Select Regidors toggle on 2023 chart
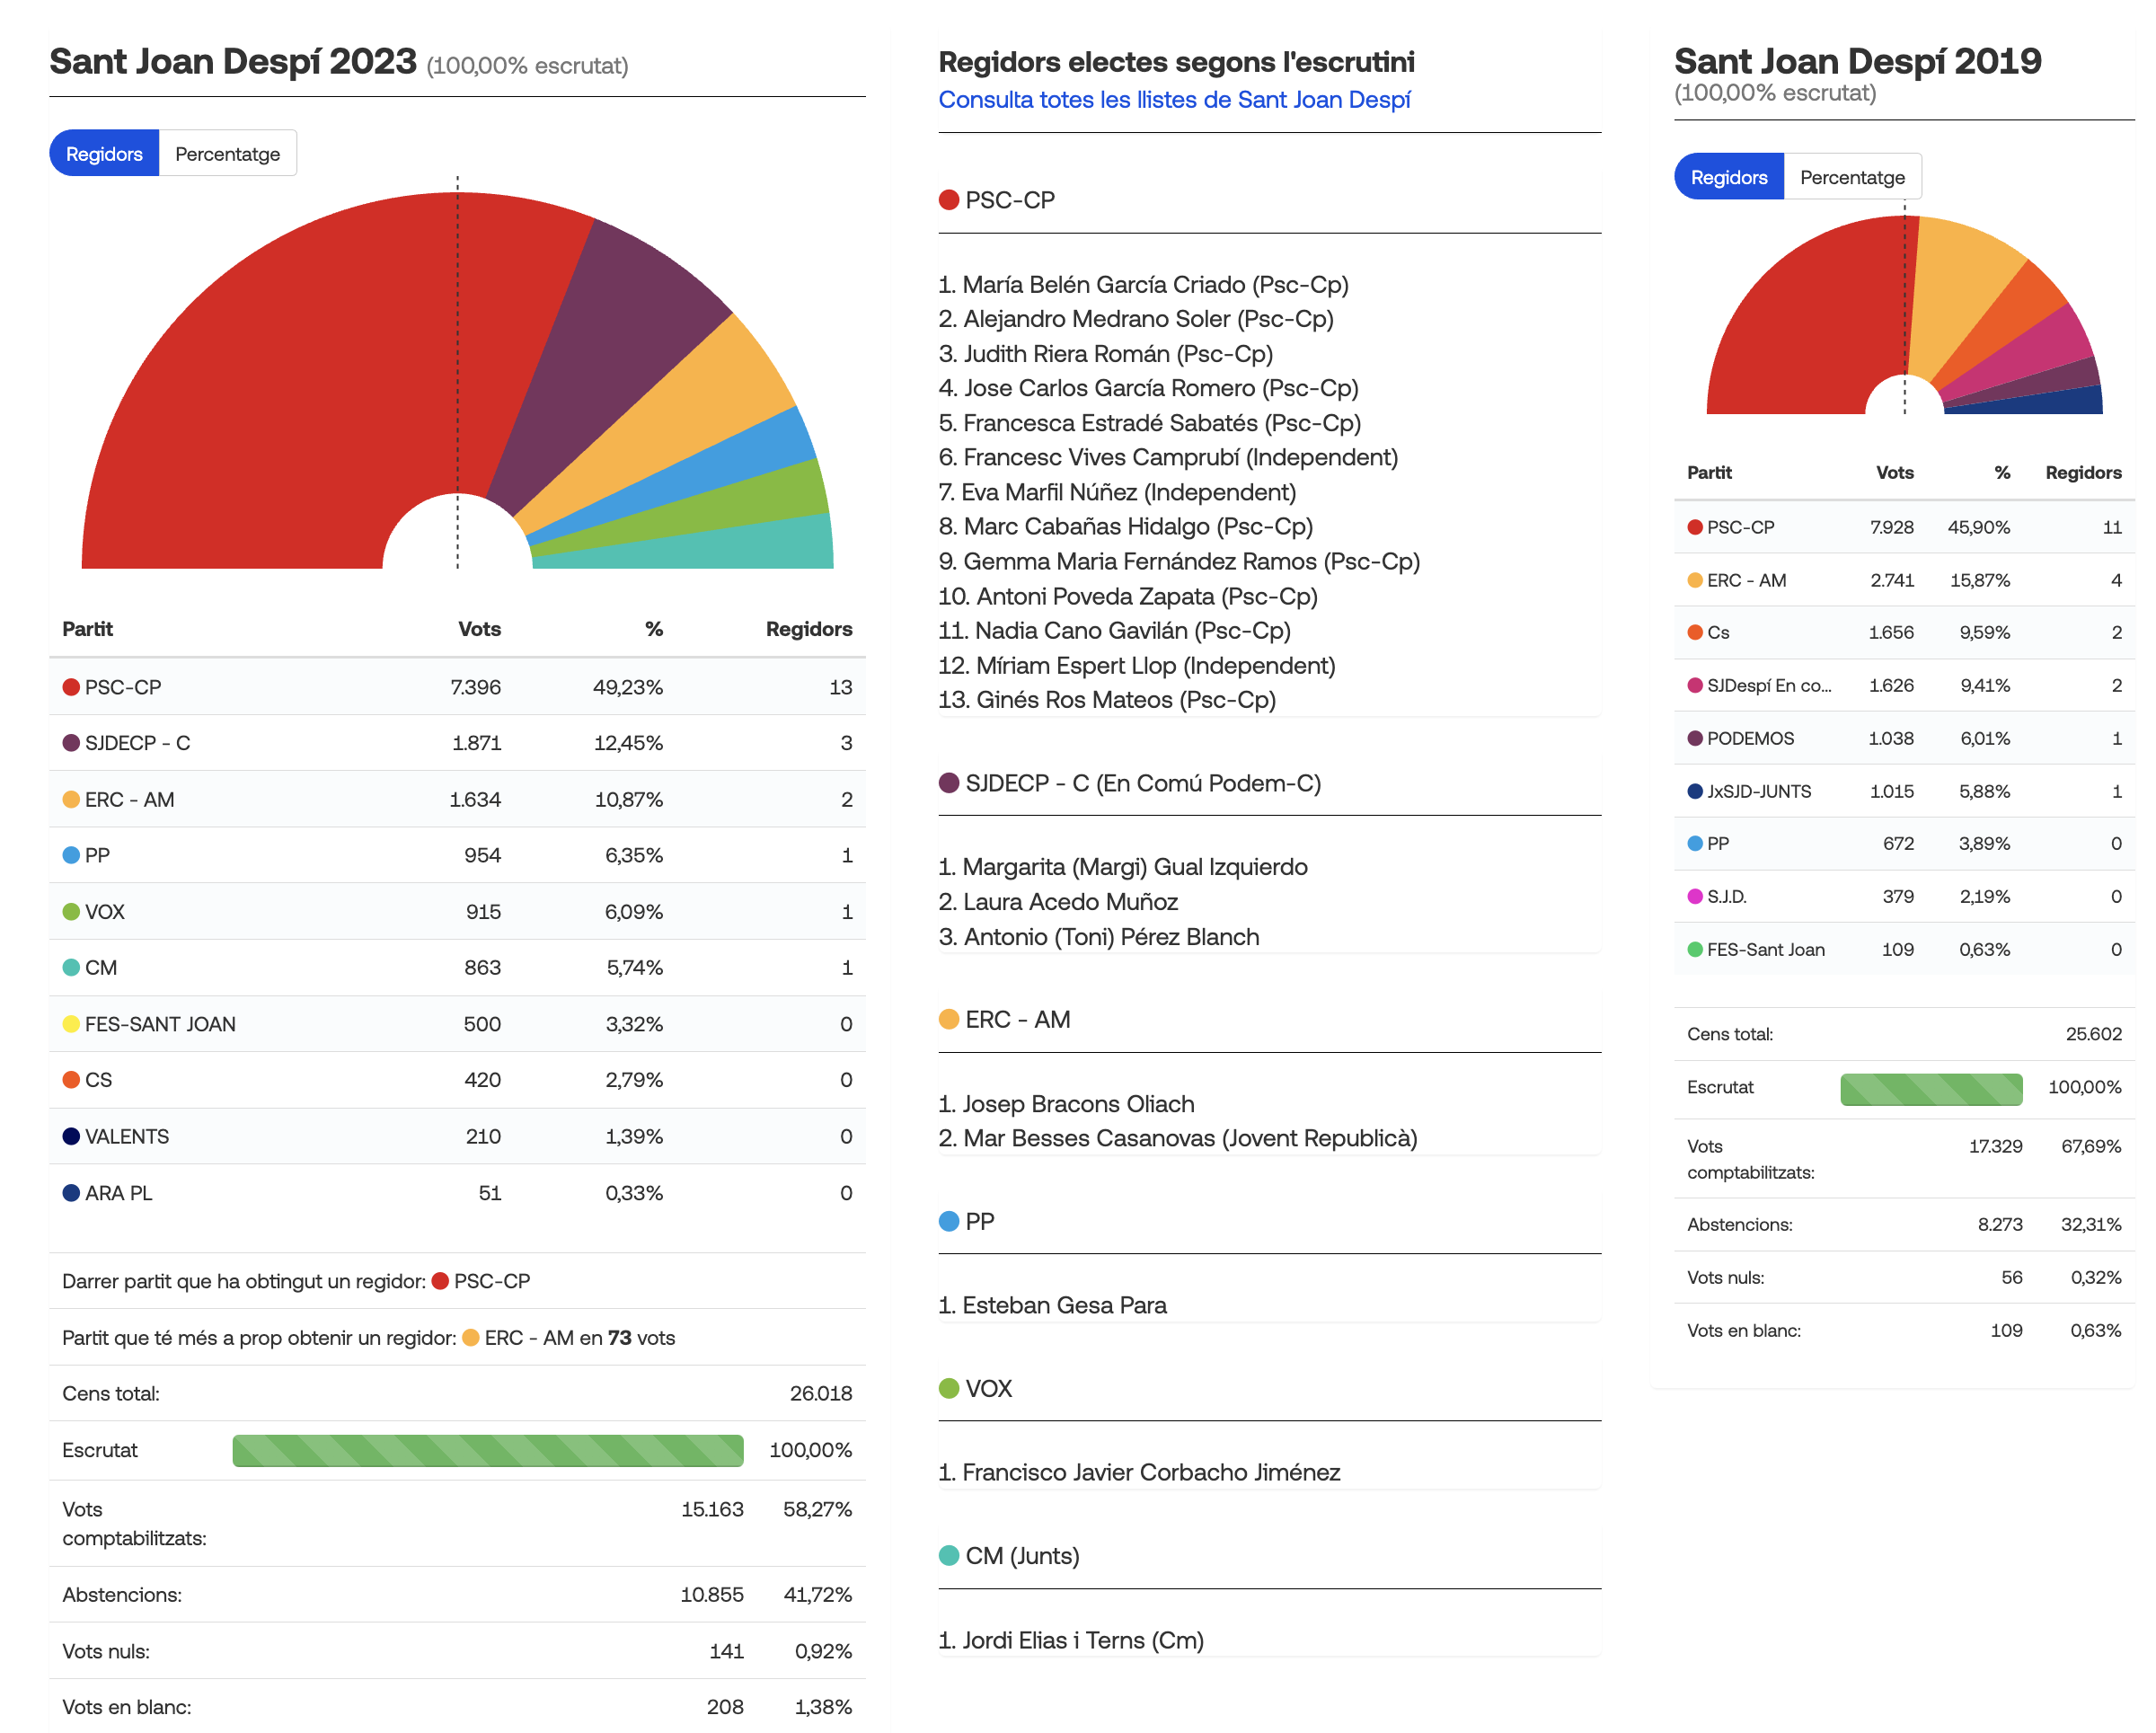 [104, 154]
